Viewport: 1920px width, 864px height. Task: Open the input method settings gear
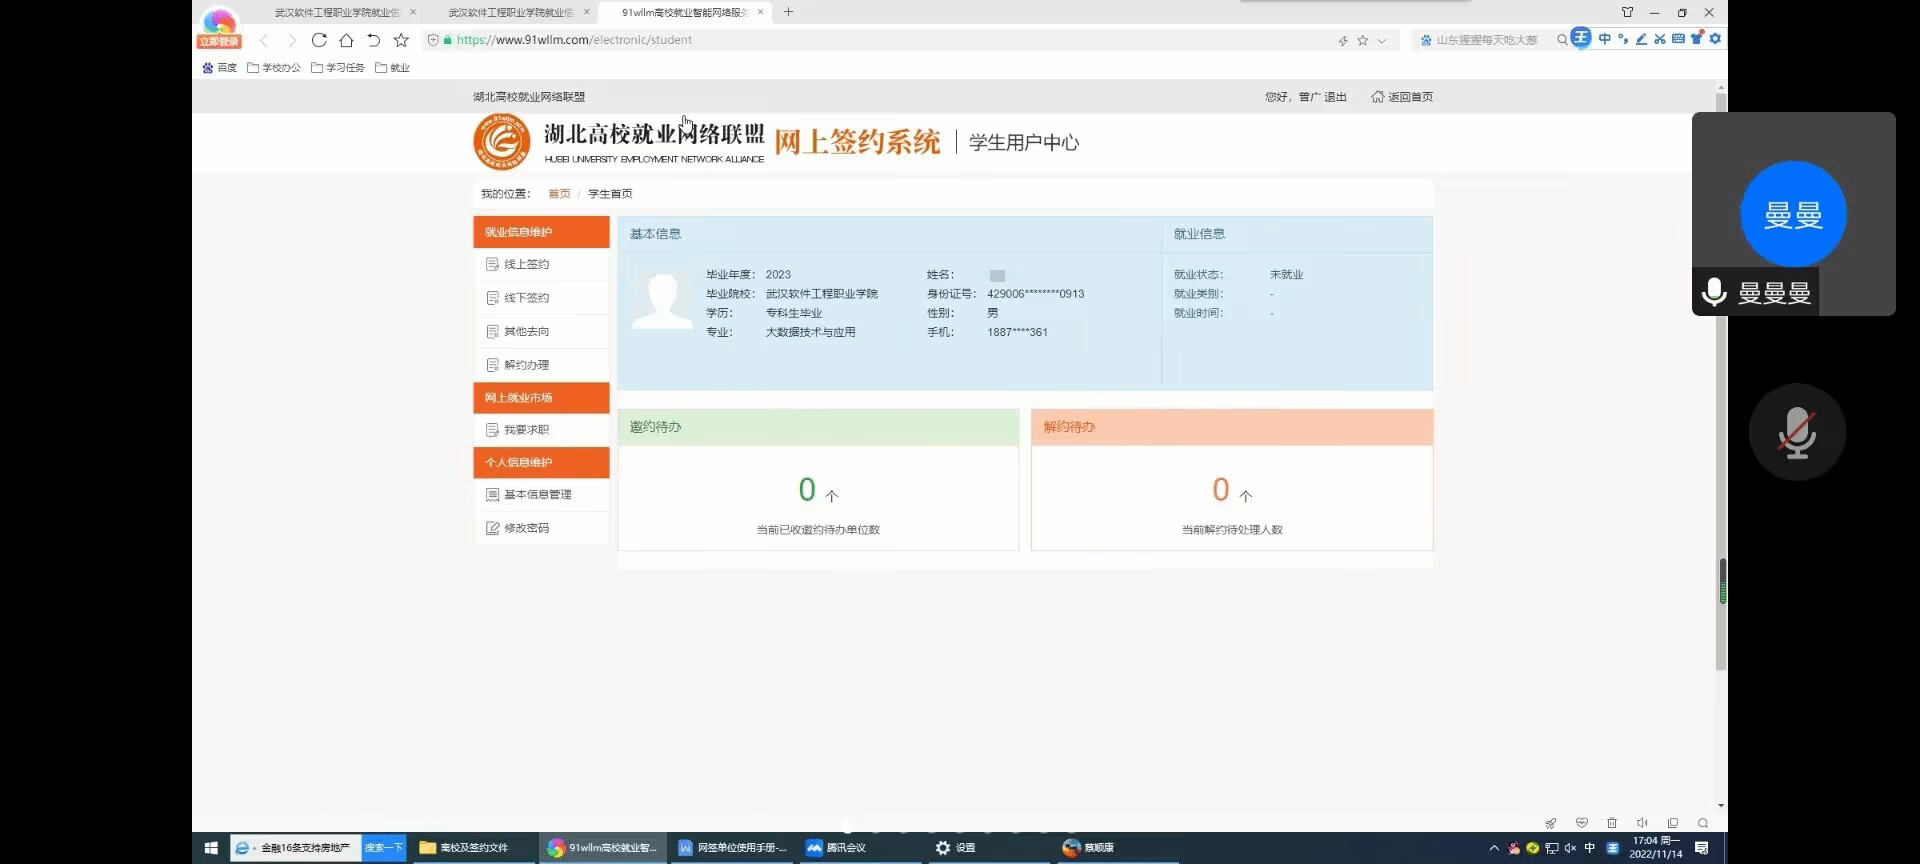[1715, 39]
